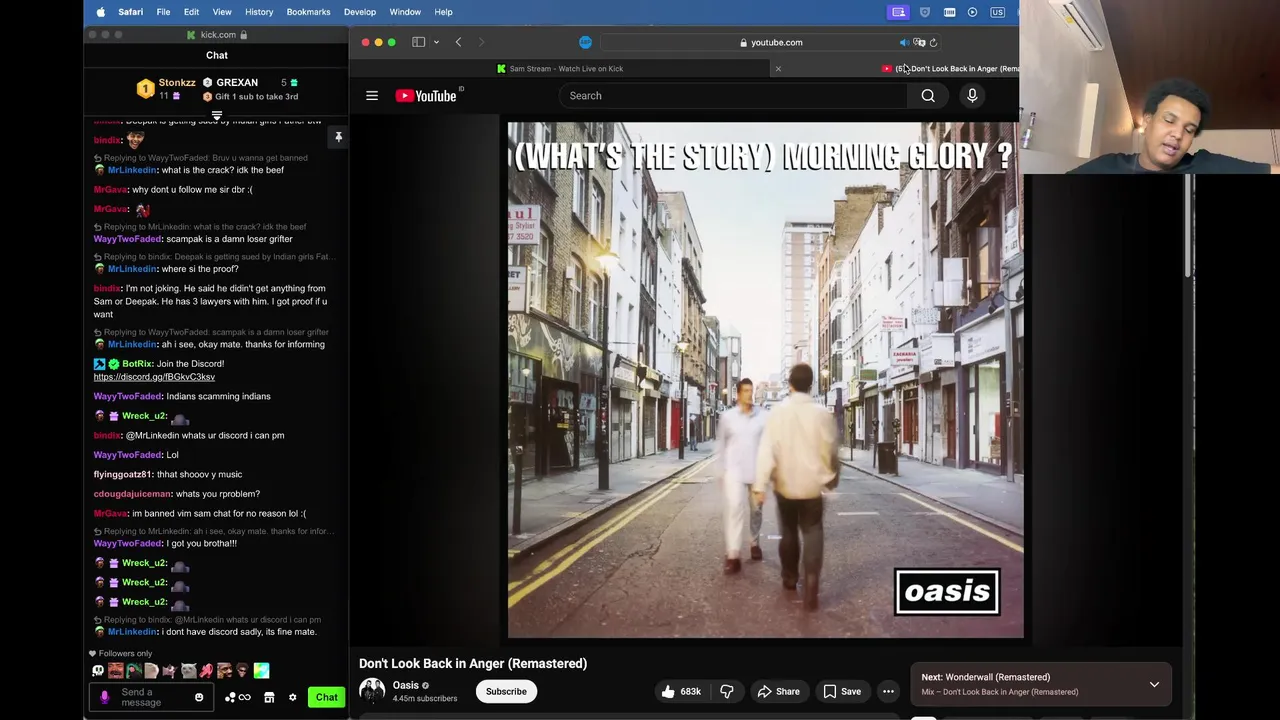1280x720 pixels.
Task: Click the purple microphone in chat input
Action: point(104,697)
